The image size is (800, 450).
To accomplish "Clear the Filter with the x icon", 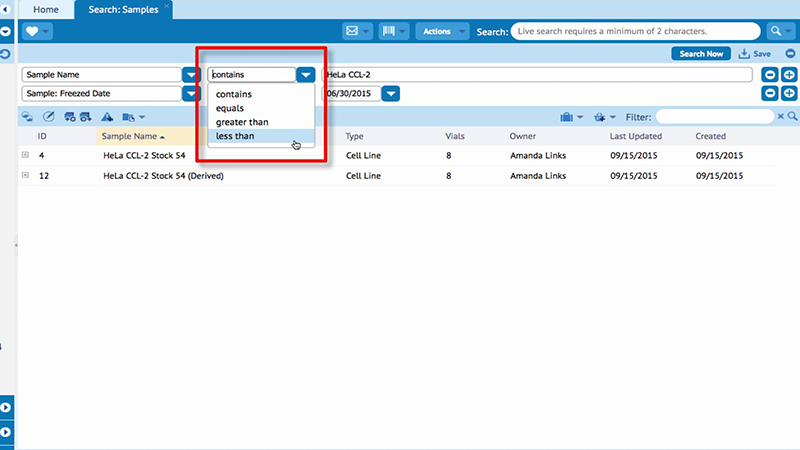I will pos(781,117).
